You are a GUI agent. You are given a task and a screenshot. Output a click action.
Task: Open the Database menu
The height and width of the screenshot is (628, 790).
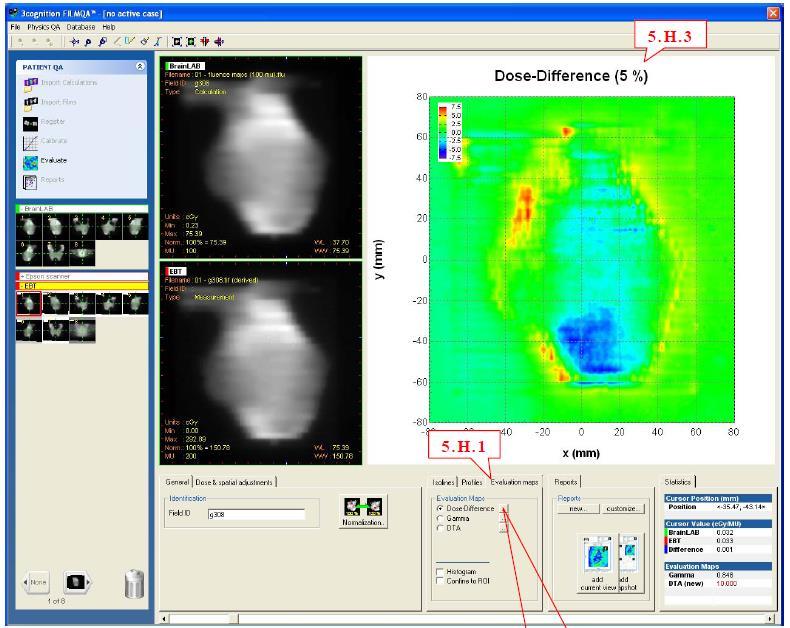pyautogui.click(x=81, y=27)
